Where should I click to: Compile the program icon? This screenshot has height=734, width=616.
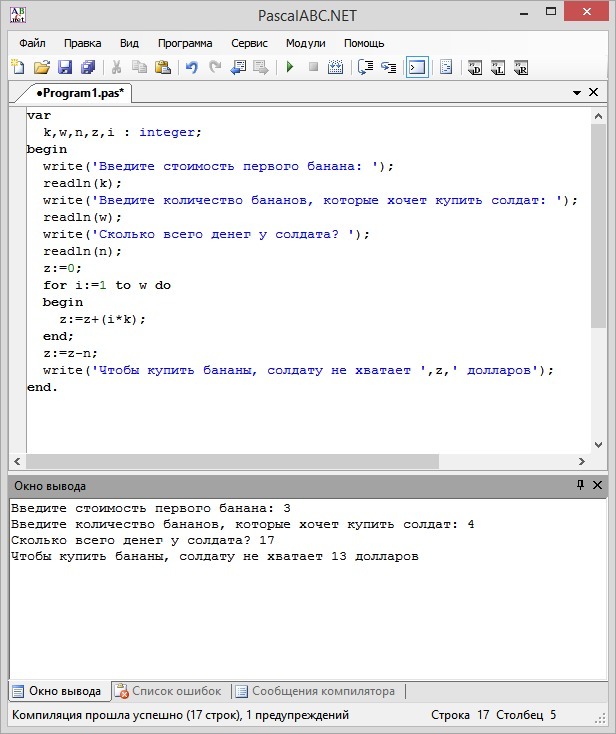click(x=335, y=67)
